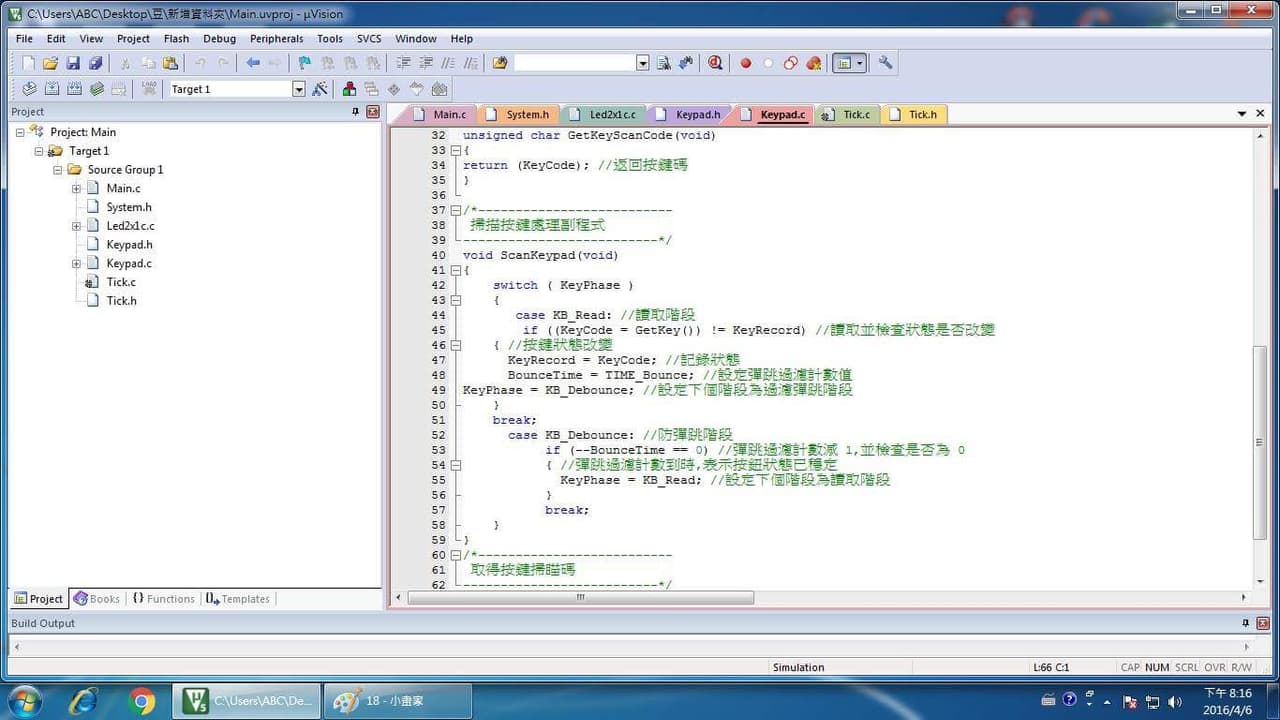The width and height of the screenshot is (1280, 720).
Task: Open Options for Target wand icon
Action: [320, 89]
